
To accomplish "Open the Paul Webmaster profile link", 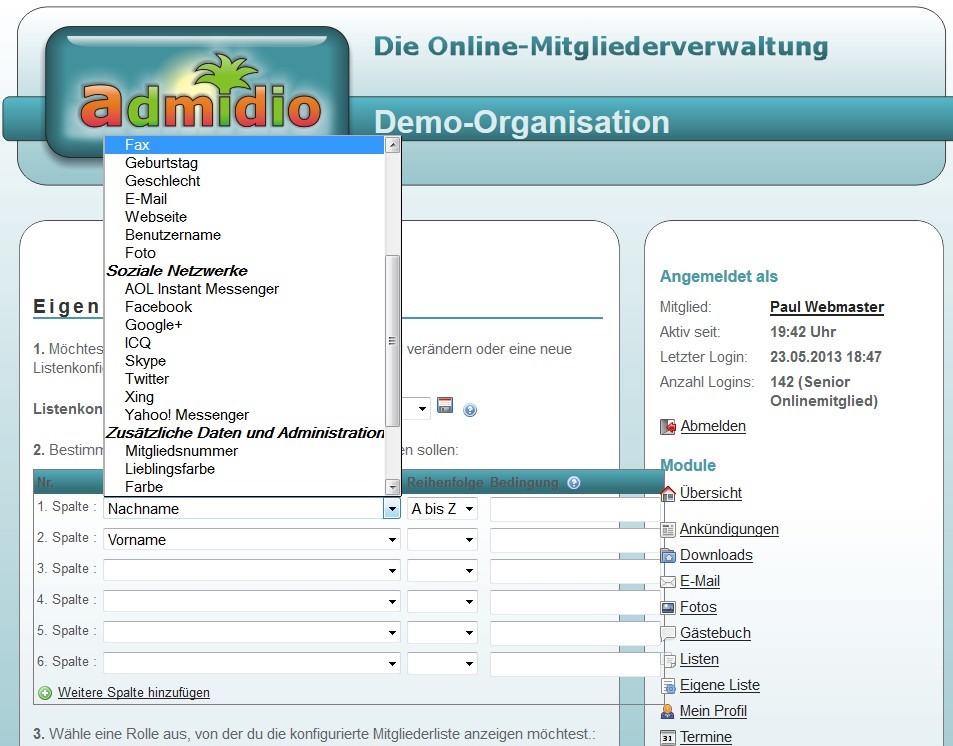I will tap(825, 307).
